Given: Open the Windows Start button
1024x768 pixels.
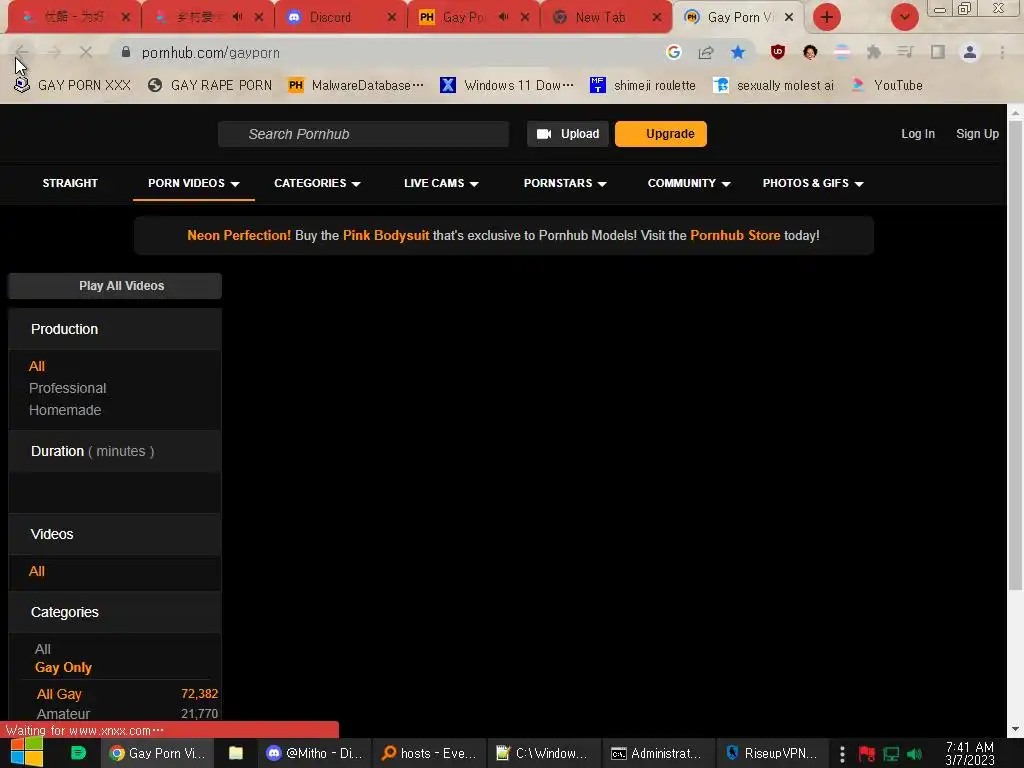Looking at the screenshot, I should click(25, 753).
